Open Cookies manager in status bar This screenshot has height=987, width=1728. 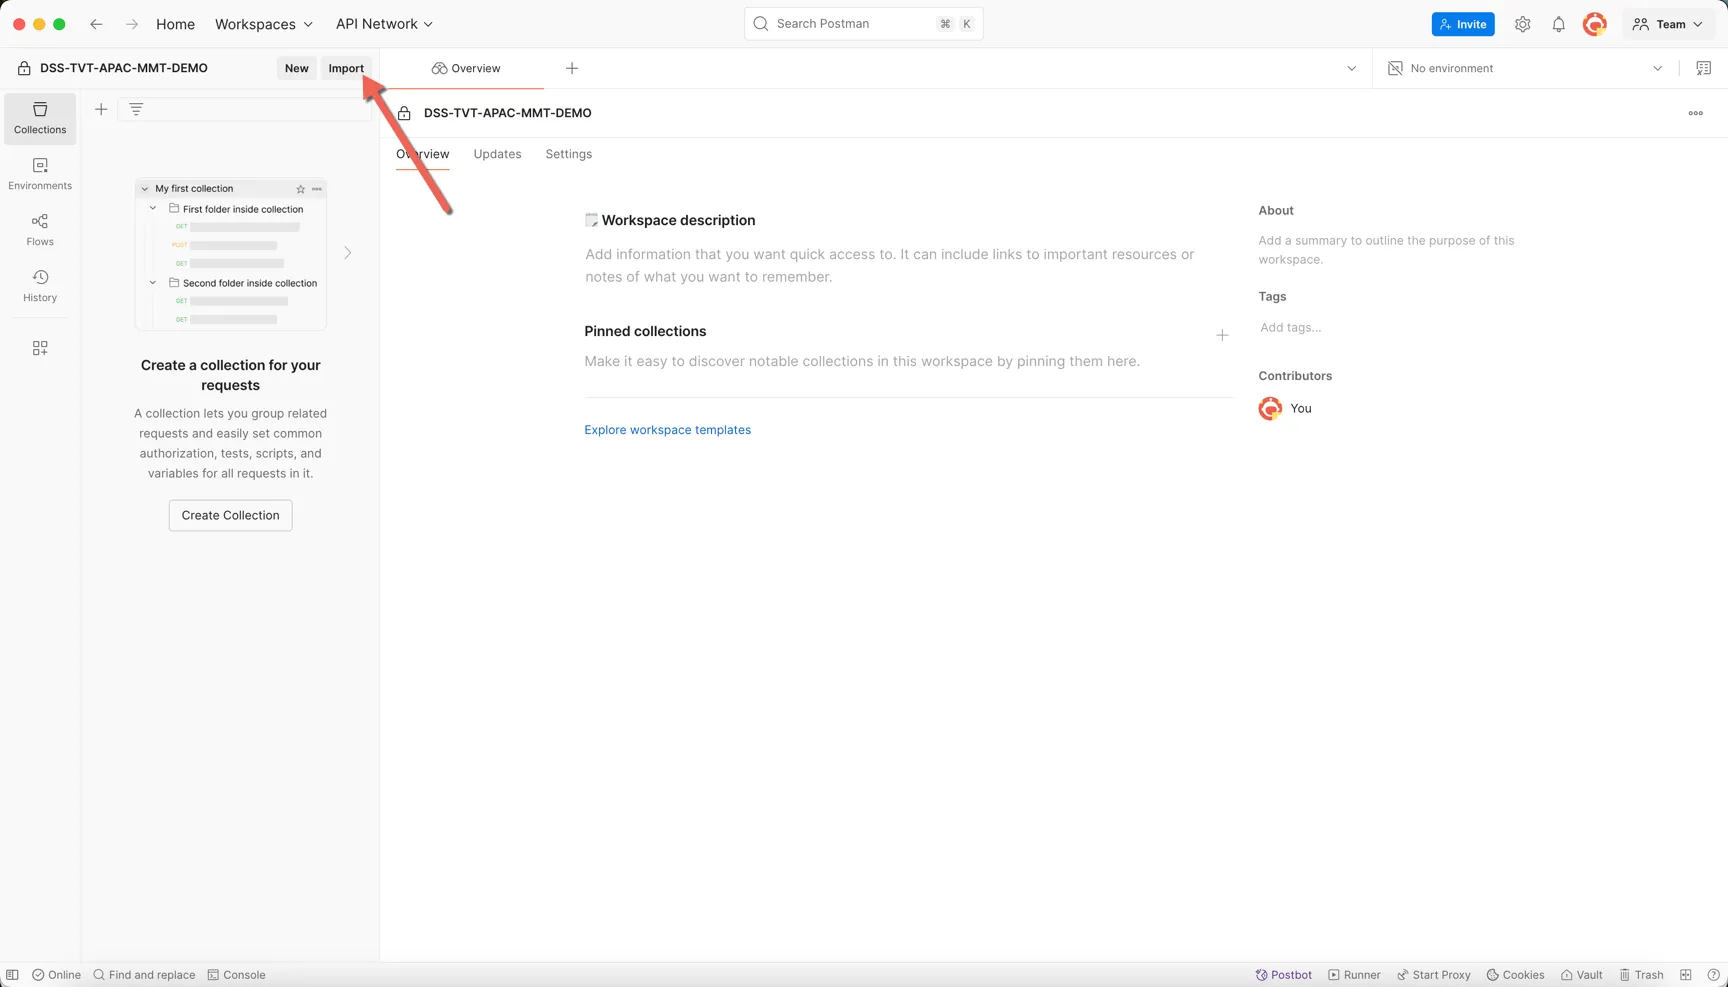point(1515,975)
